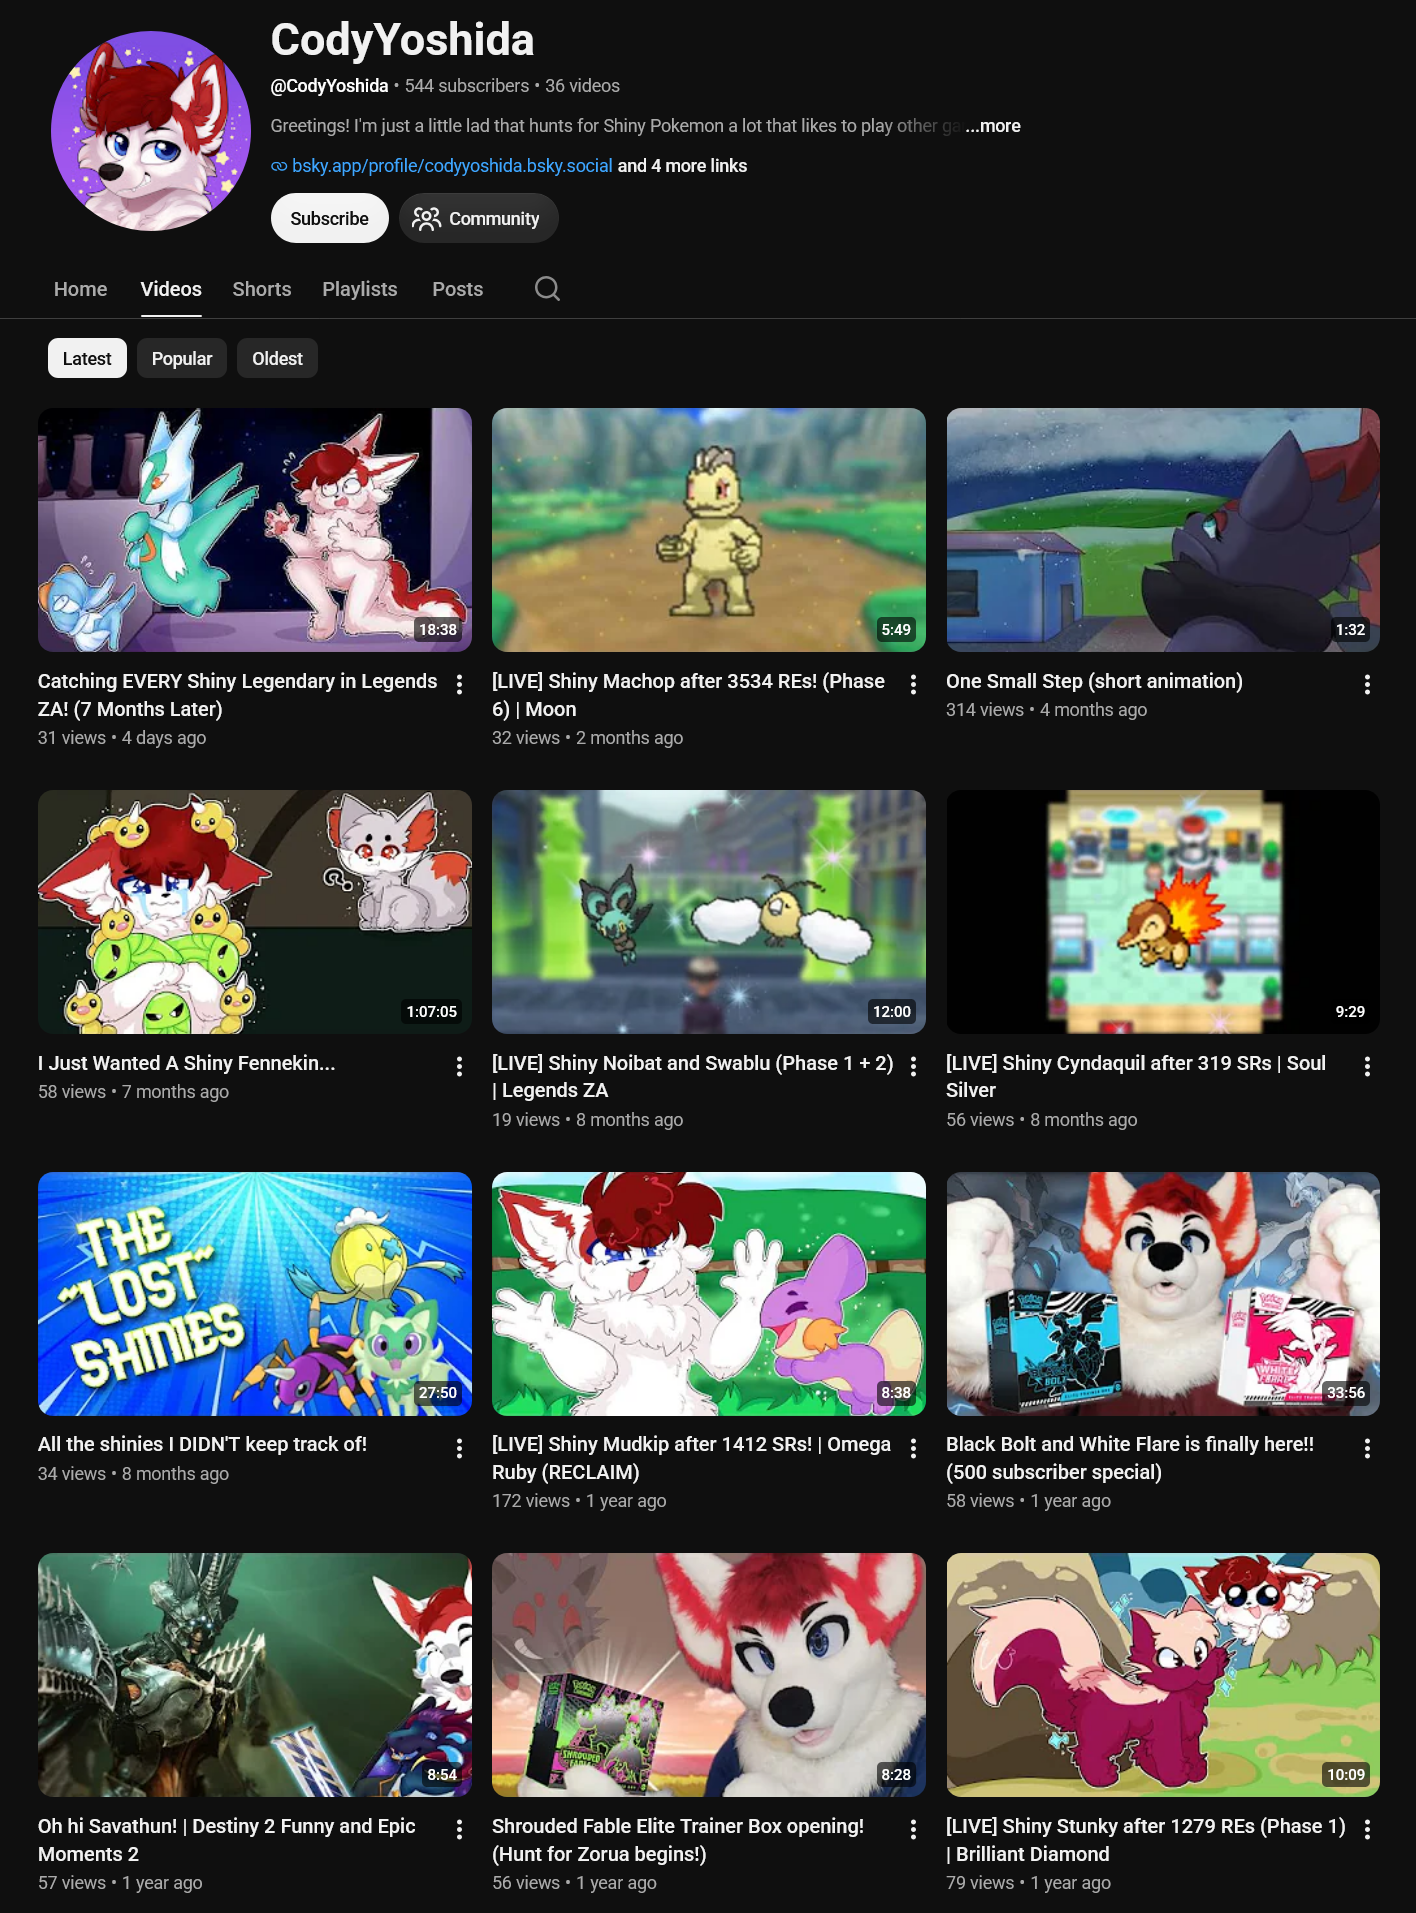Open options menu for Shiny Stunky video
Viewport: 1416px width, 1913px height.
coord(1367,1829)
